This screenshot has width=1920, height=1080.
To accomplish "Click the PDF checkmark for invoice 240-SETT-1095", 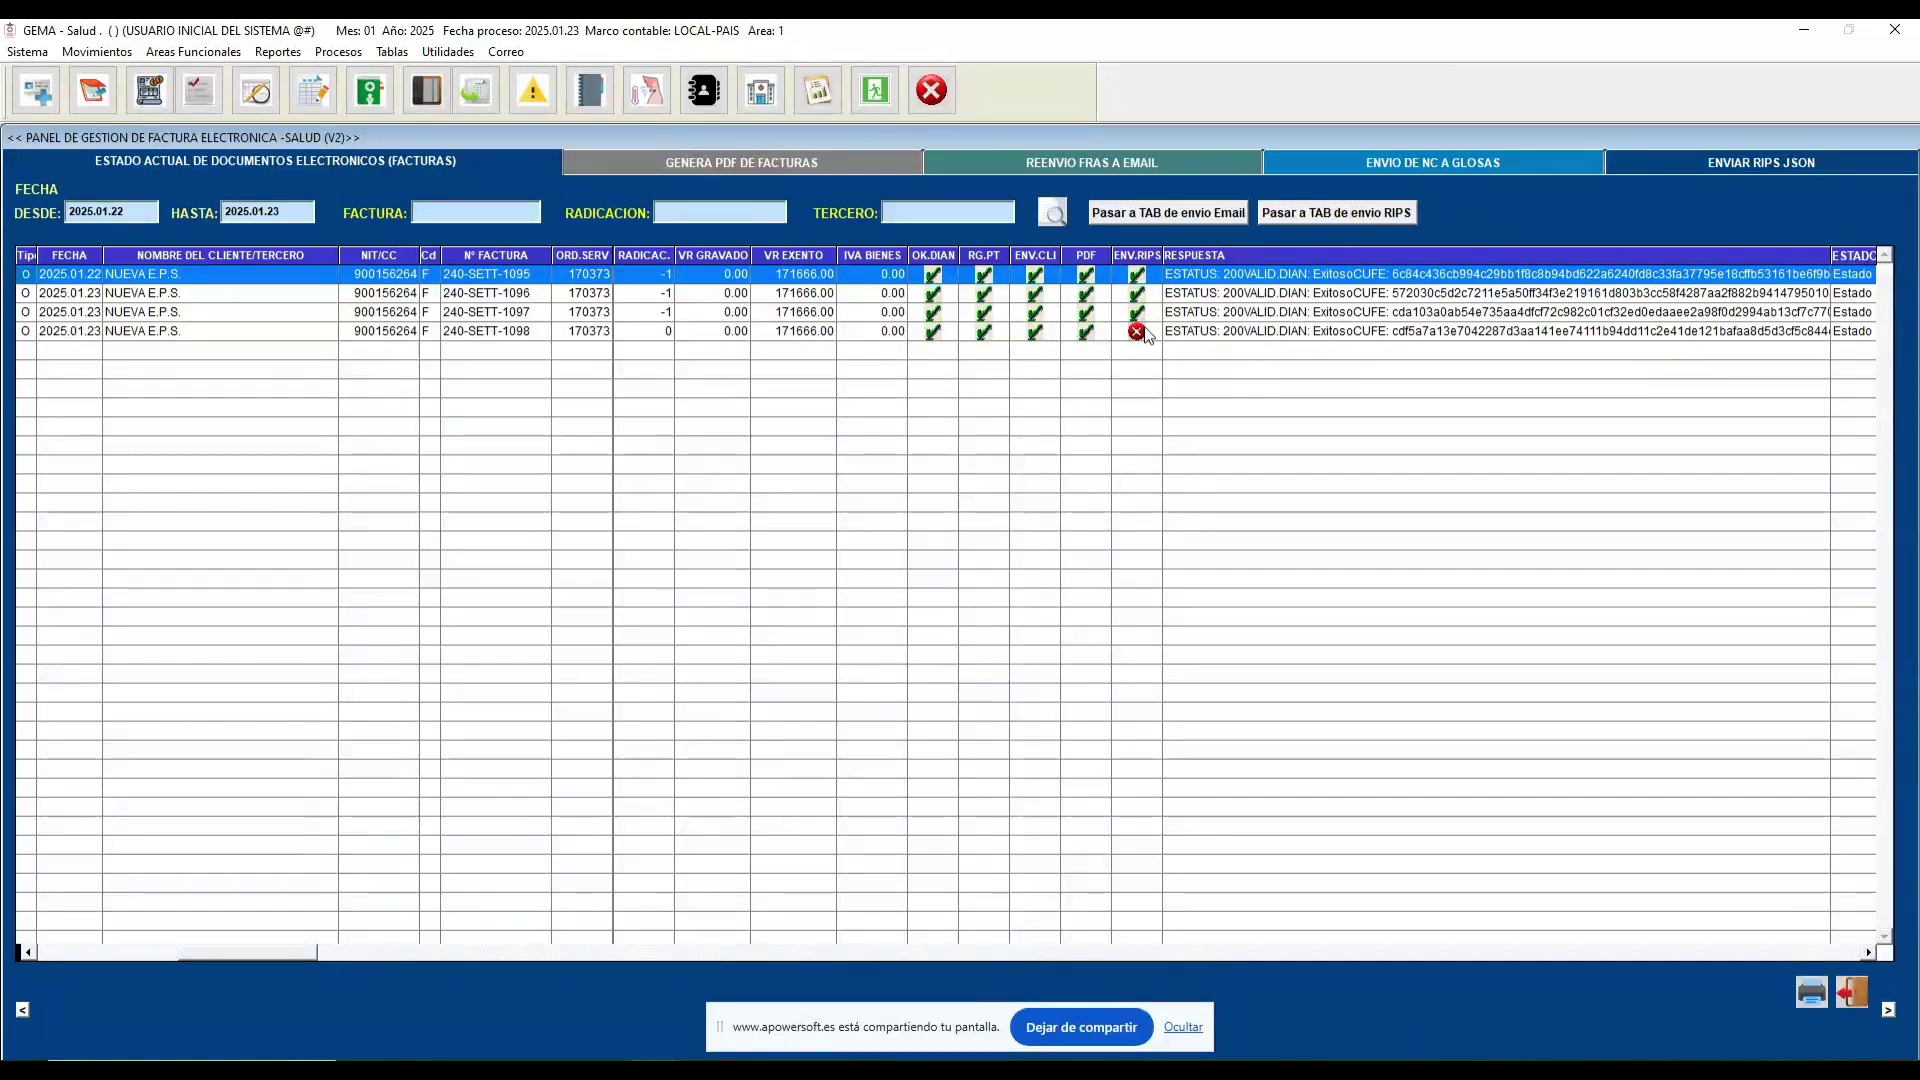I will pyautogui.click(x=1085, y=274).
